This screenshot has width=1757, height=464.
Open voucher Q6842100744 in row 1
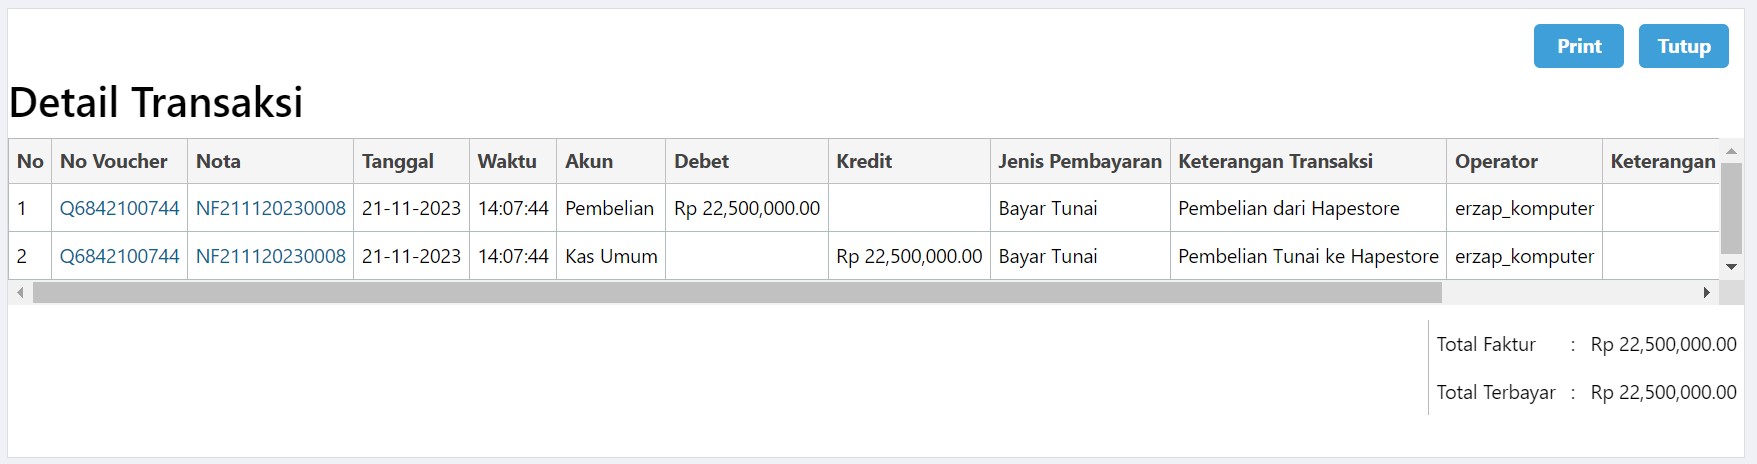(119, 208)
